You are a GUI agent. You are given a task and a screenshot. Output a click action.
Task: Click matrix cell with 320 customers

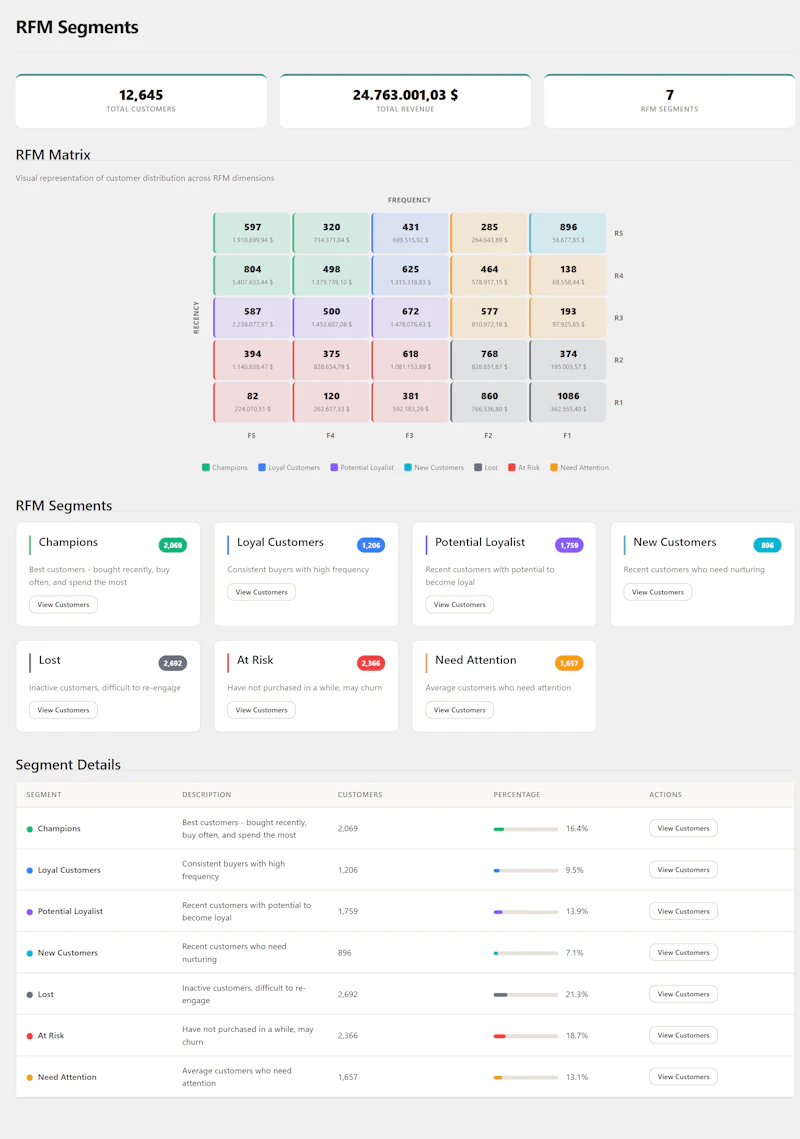click(x=331, y=232)
